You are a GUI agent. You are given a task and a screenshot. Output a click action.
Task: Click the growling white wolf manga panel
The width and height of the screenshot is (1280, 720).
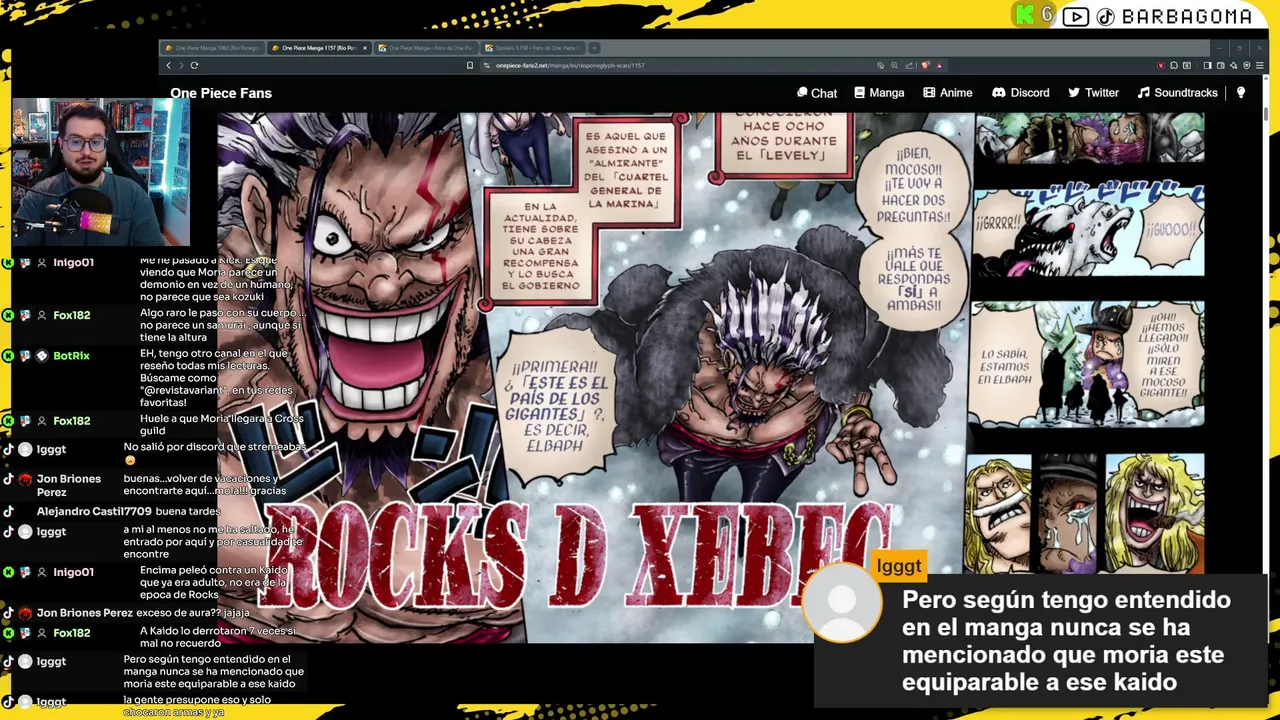pos(1089,230)
